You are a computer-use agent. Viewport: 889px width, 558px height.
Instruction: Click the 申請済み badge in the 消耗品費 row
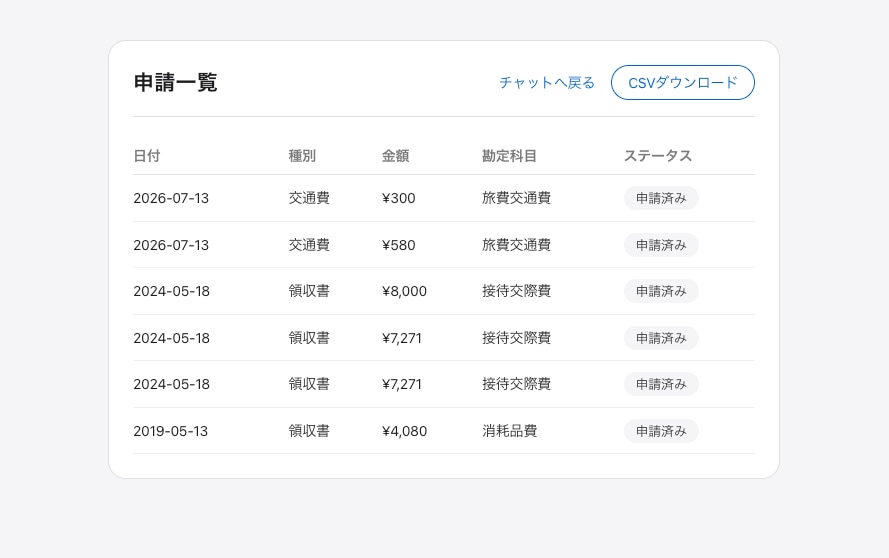(661, 431)
